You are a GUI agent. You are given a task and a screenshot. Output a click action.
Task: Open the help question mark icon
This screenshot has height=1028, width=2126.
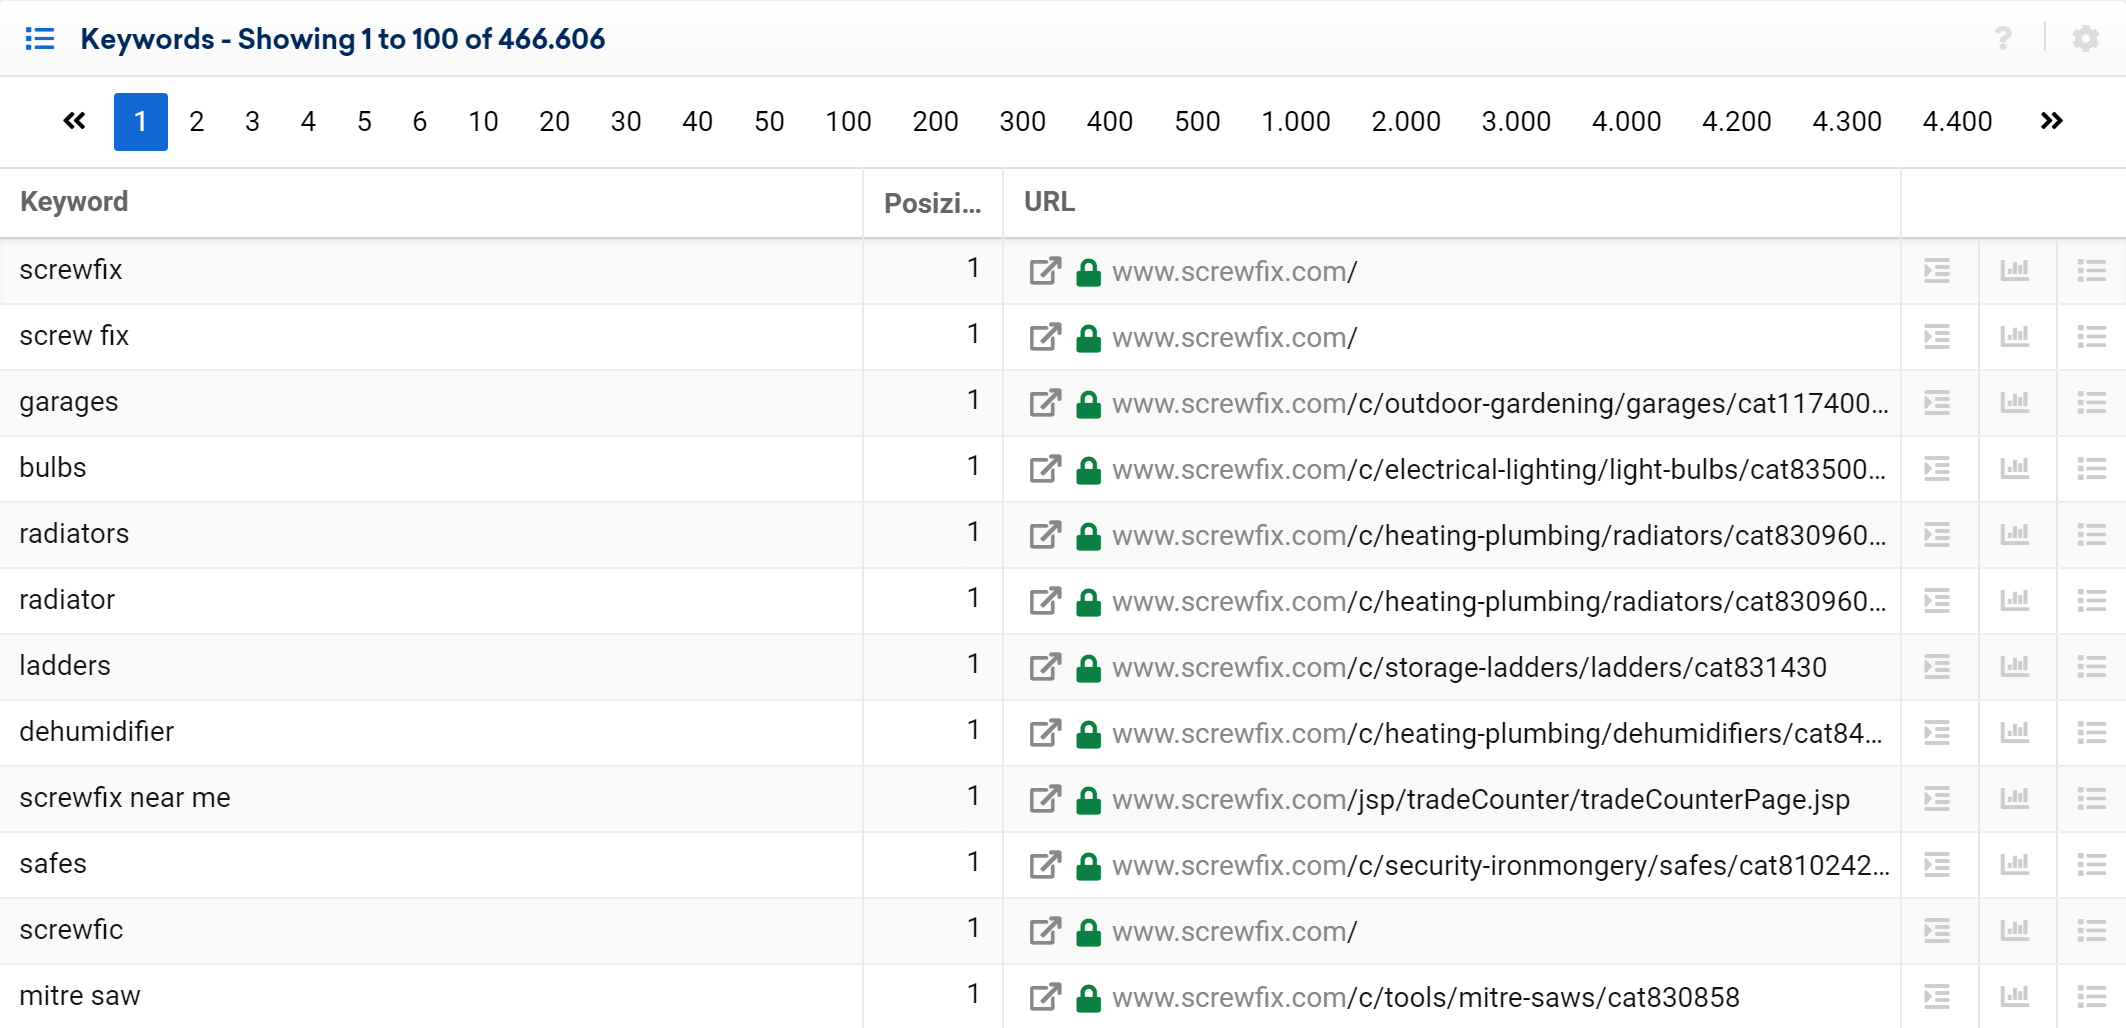pyautogui.click(x=2003, y=39)
